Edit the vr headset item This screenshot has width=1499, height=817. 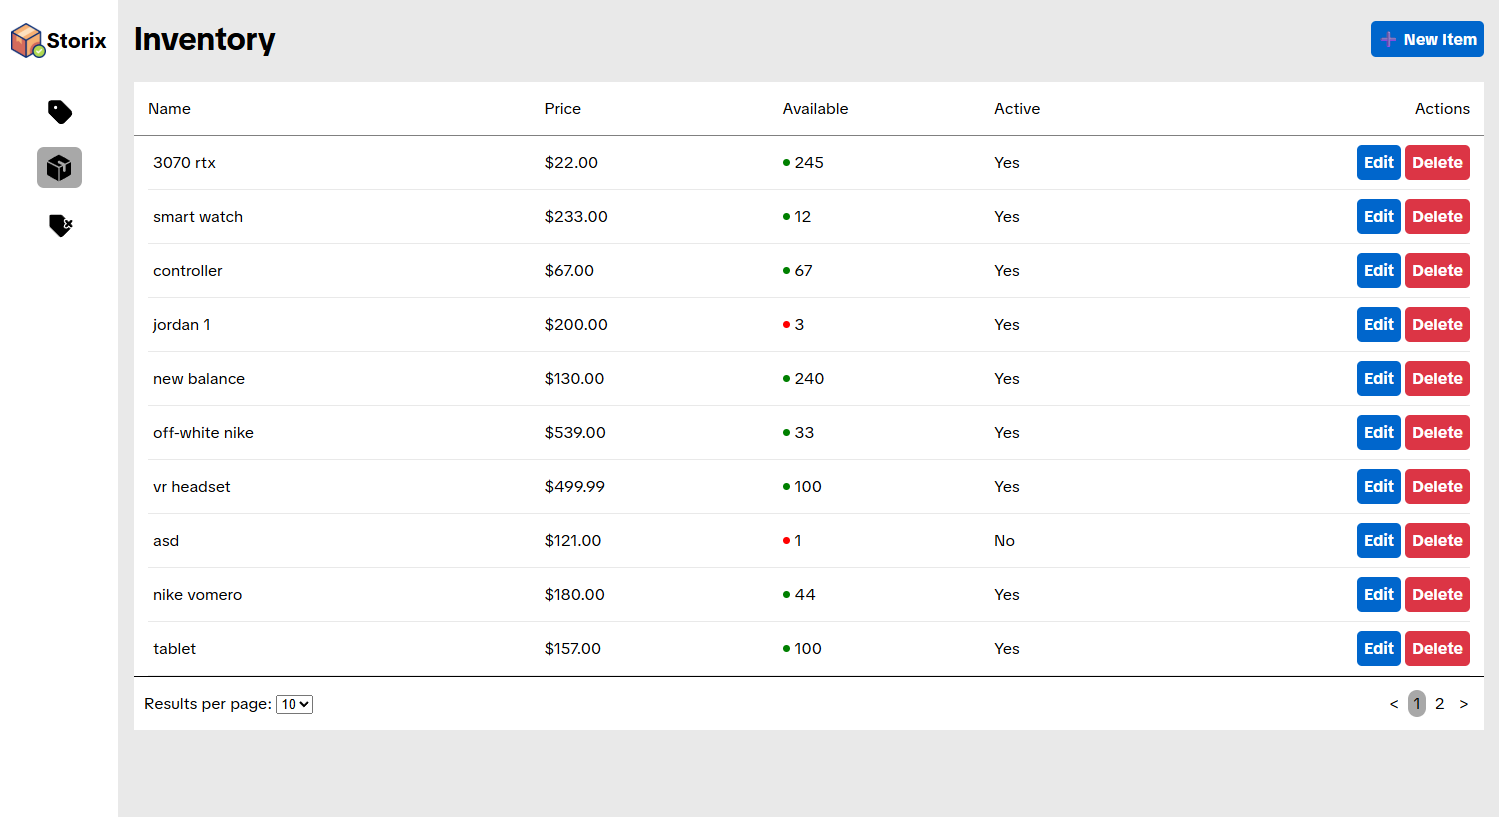tap(1378, 487)
